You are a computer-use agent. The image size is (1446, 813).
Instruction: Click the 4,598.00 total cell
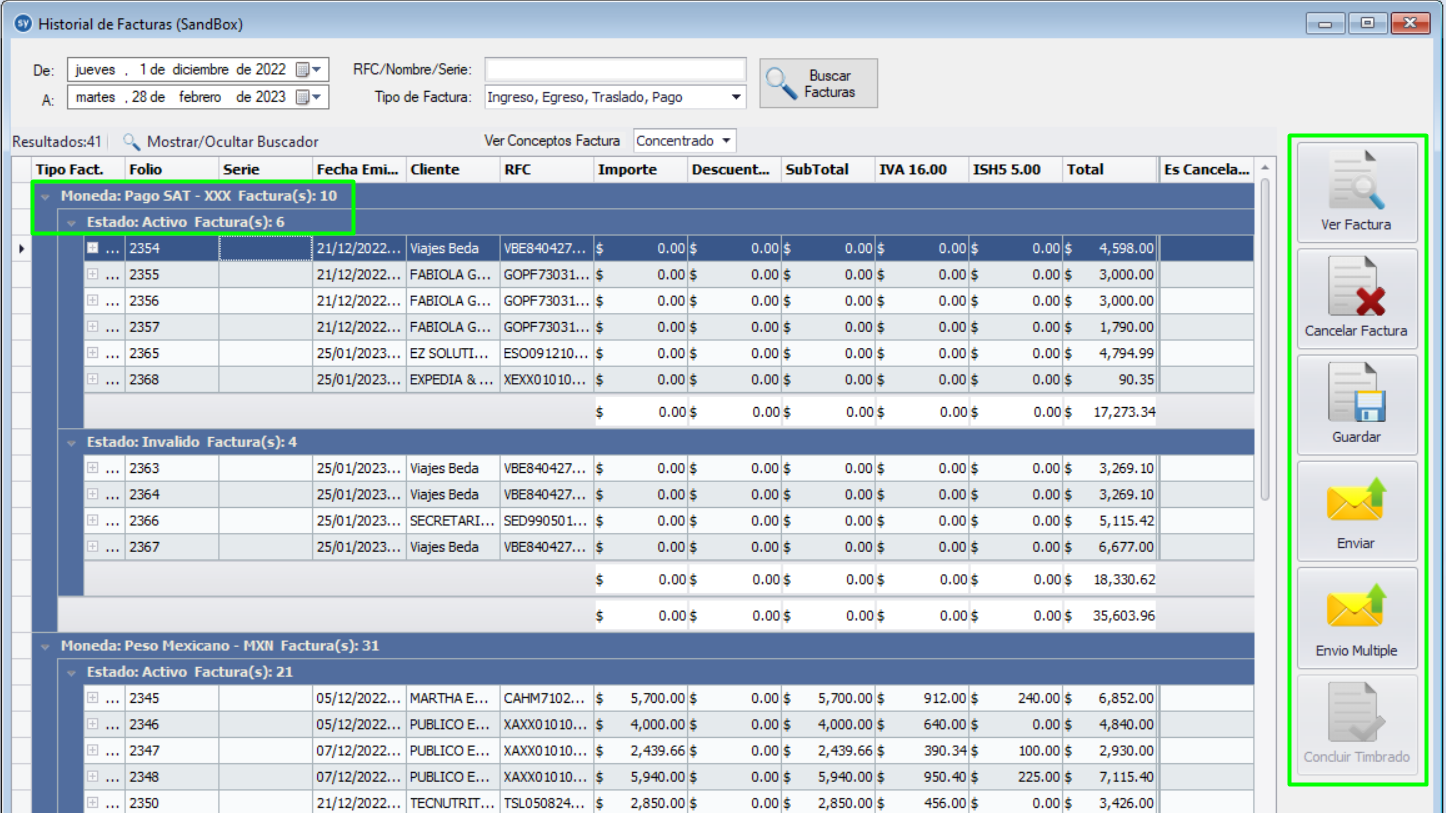[1110, 248]
